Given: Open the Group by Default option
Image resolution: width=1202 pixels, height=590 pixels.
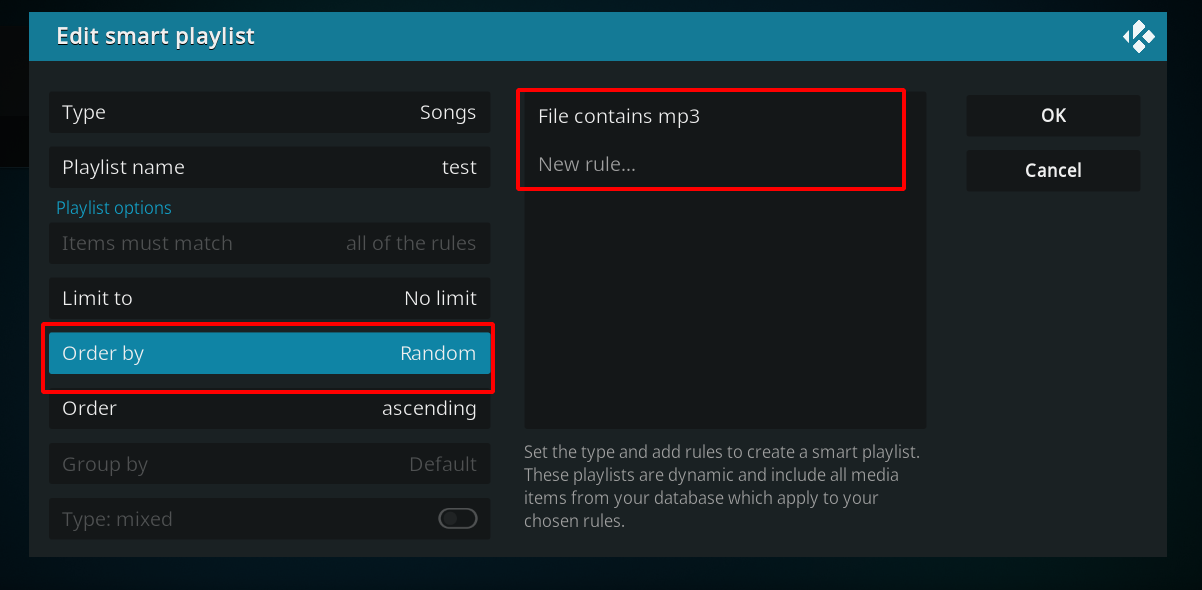Looking at the screenshot, I should 270,464.
